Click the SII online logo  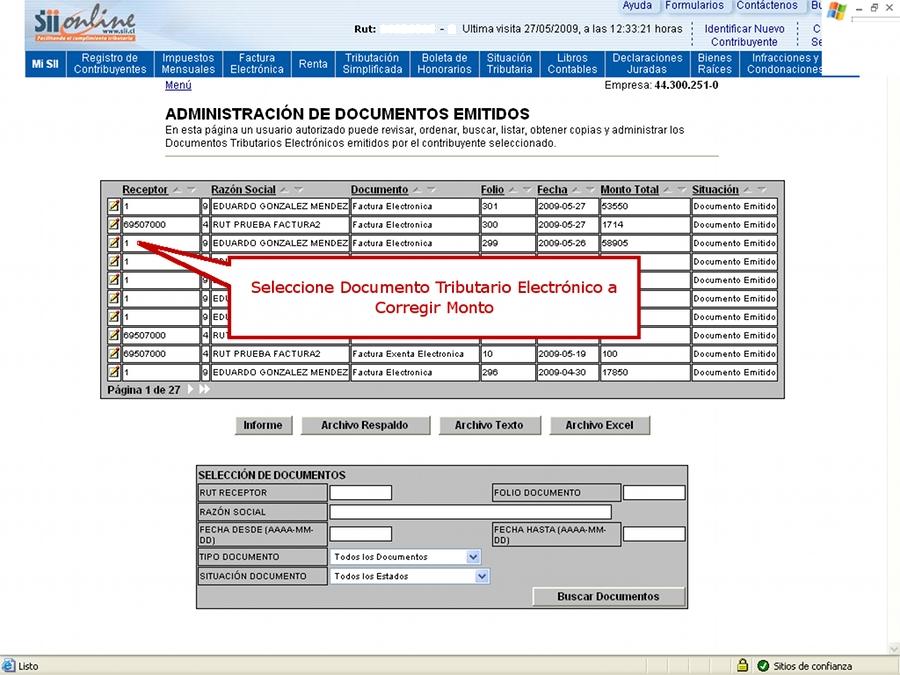85,24
